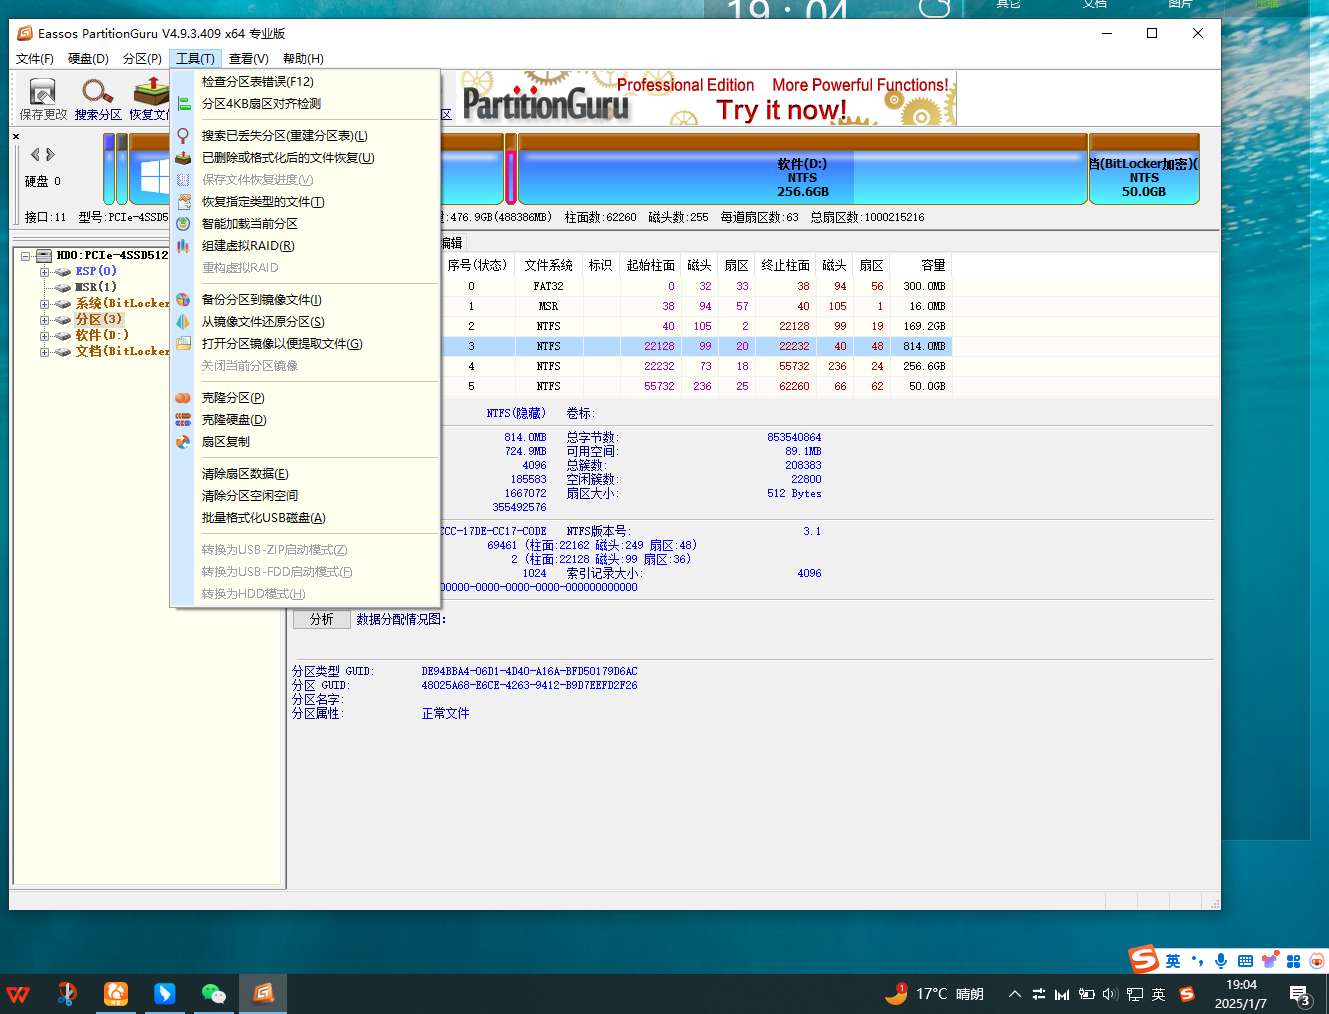Click the open partition image icon
The height and width of the screenshot is (1014, 1329).
pyautogui.click(x=183, y=344)
